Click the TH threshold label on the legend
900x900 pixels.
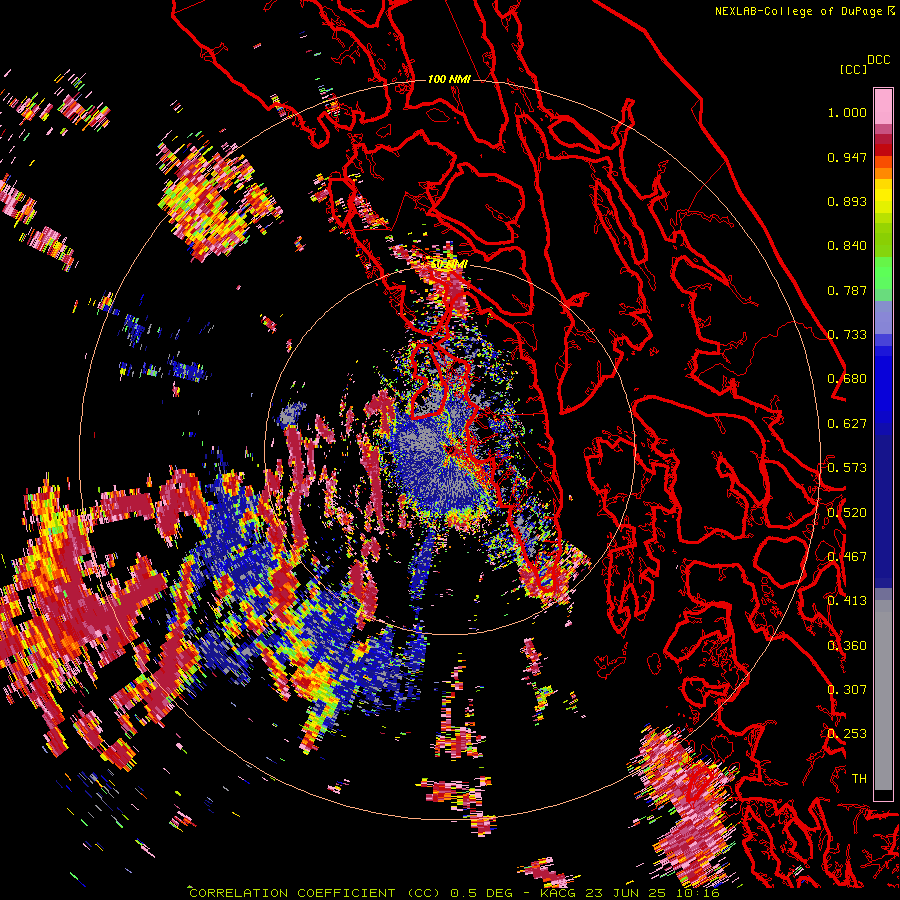[x=859, y=779]
